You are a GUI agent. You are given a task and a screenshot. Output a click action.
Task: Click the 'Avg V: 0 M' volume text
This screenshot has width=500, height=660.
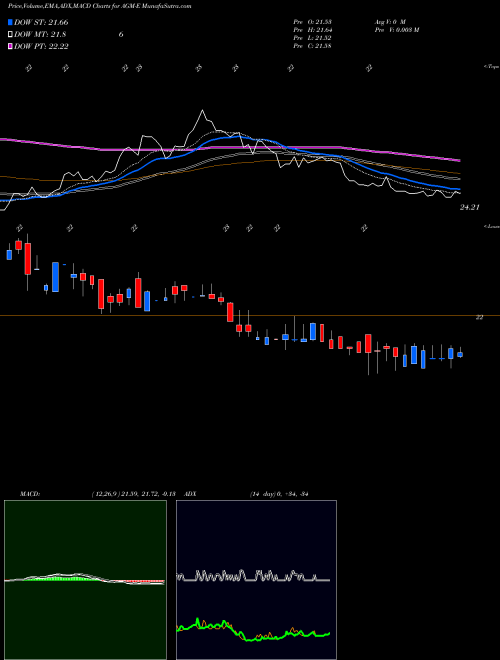click(389, 21)
